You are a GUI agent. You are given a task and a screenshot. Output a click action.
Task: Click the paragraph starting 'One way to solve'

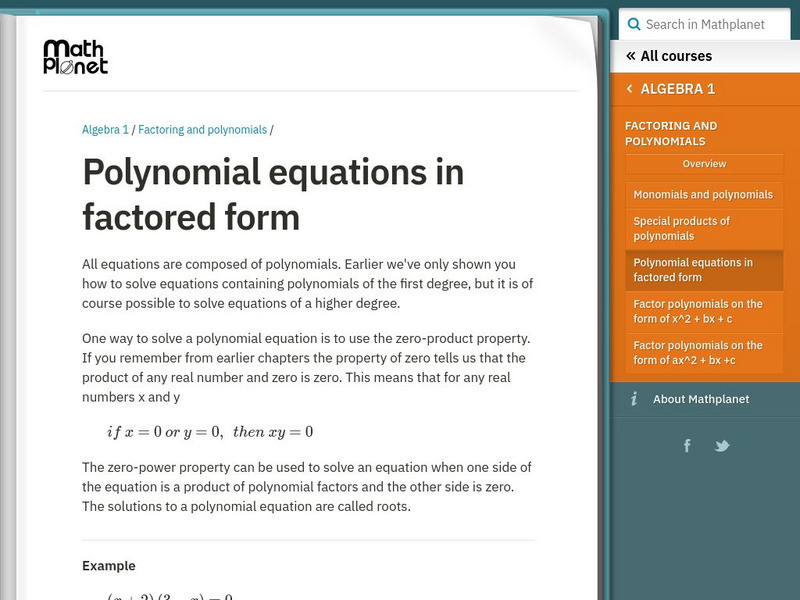(x=308, y=368)
